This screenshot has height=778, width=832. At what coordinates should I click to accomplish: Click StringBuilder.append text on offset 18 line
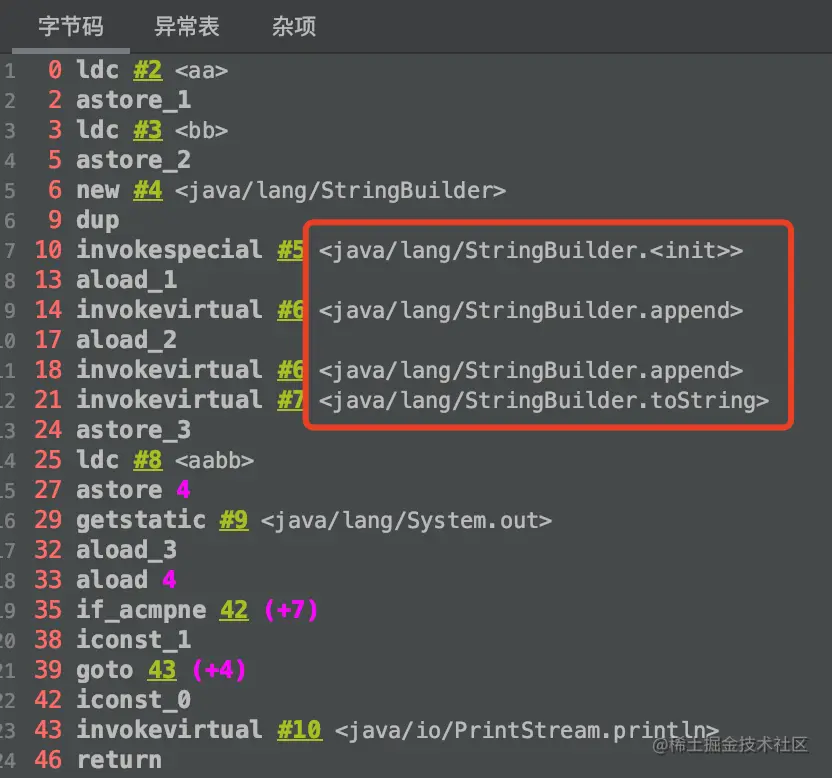click(x=531, y=370)
